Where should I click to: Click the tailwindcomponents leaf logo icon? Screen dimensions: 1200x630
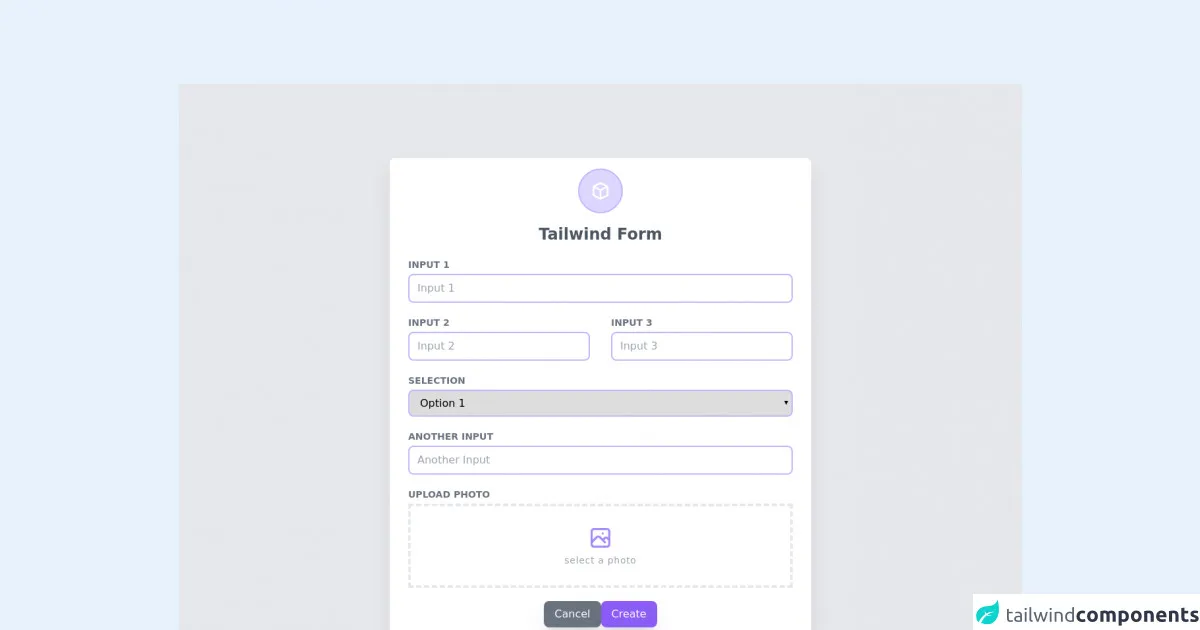pos(988,612)
